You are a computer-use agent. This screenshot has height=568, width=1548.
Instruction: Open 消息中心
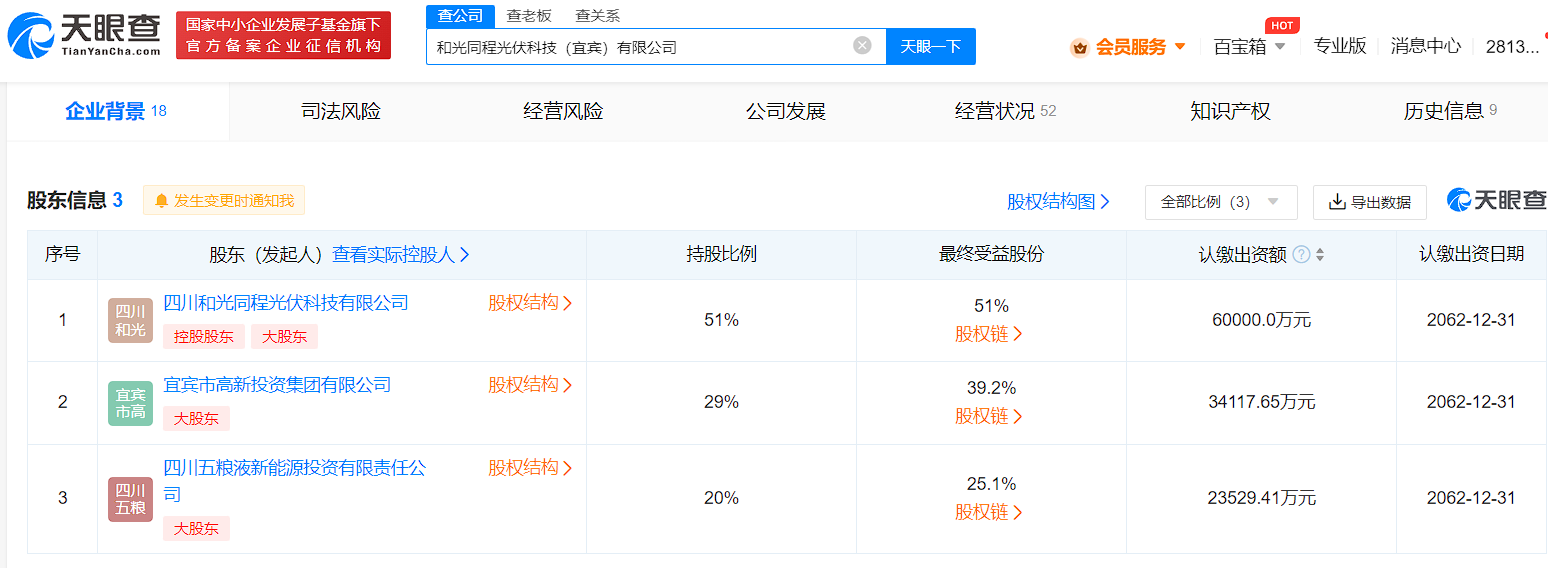(x=1425, y=46)
